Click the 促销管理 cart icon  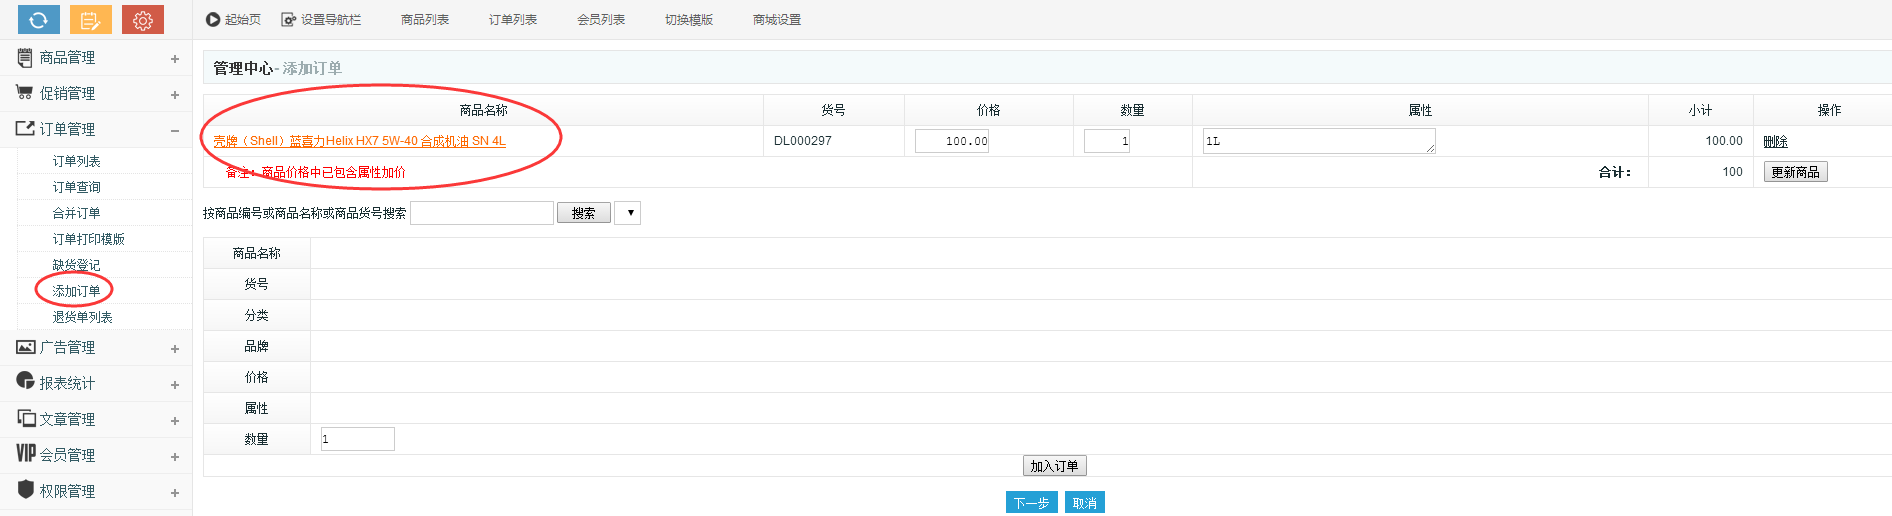pos(25,93)
